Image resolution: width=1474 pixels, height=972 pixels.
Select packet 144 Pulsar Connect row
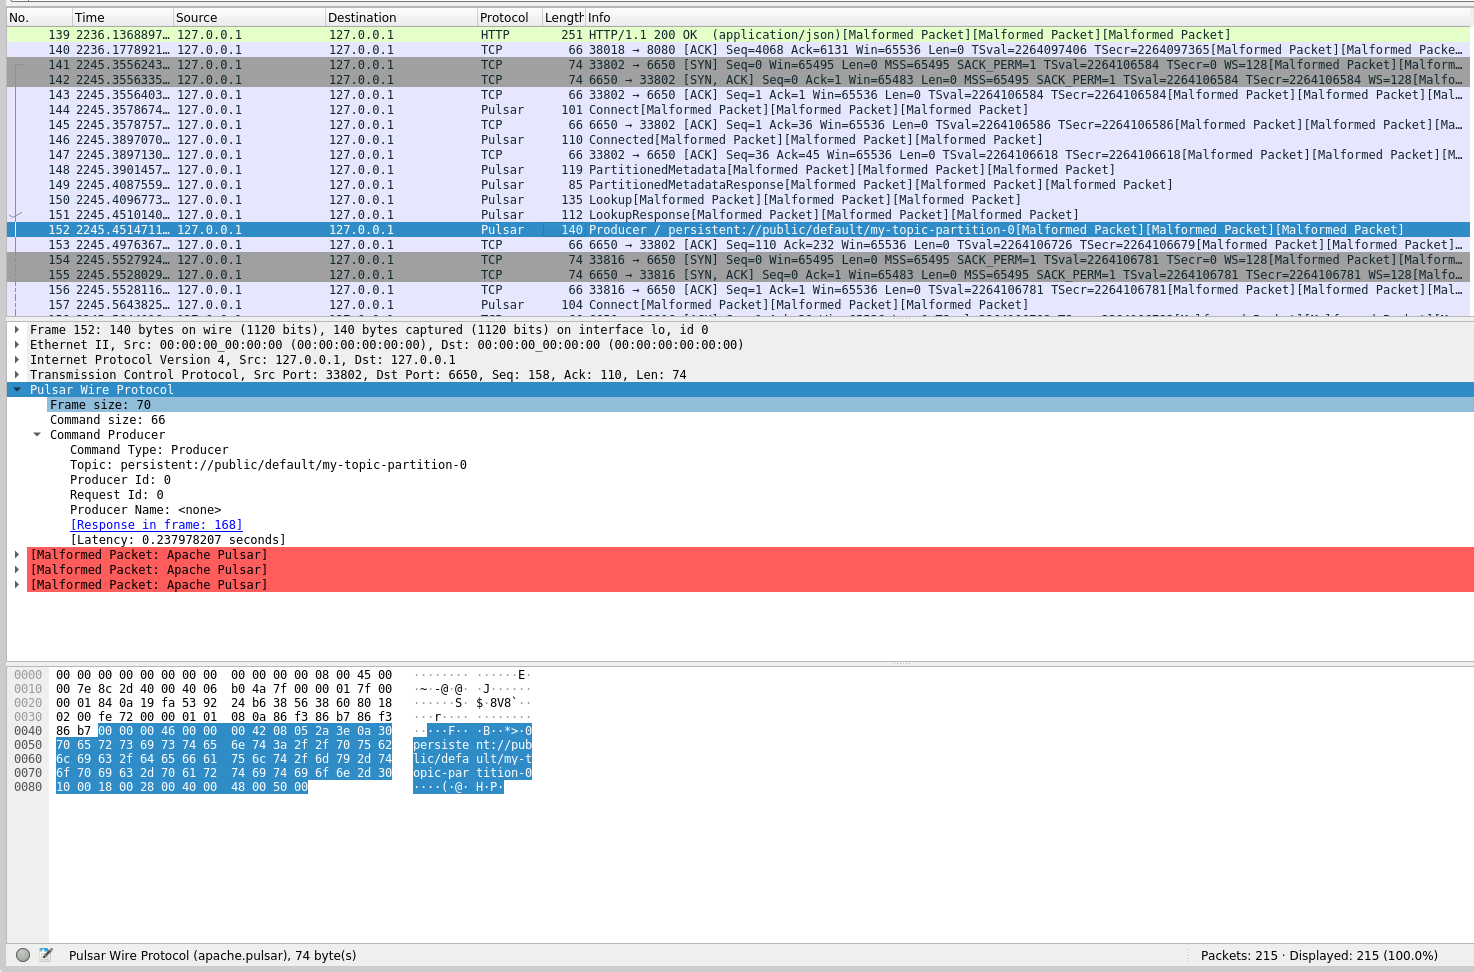[x=738, y=109]
